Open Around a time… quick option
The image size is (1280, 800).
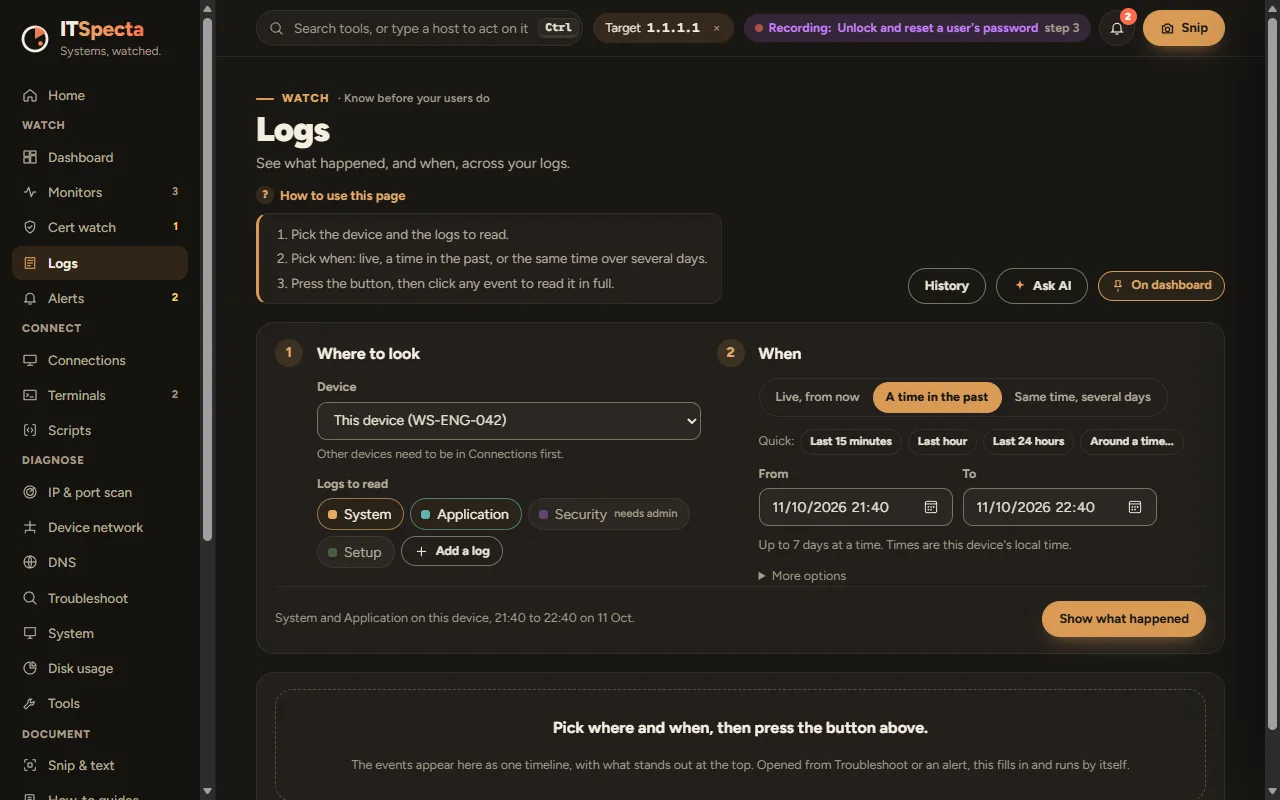point(1132,441)
